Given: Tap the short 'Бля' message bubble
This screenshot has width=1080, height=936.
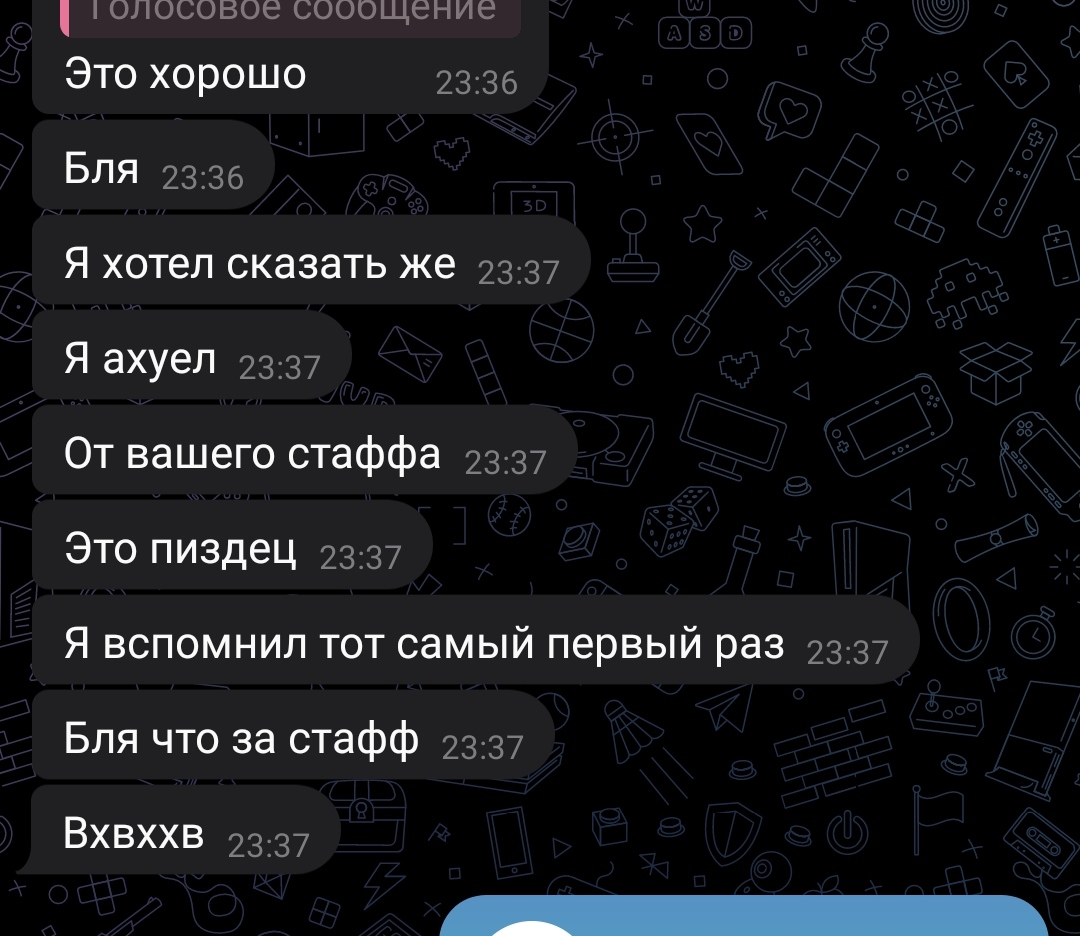Looking at the screenshot, I should point(153,166).
